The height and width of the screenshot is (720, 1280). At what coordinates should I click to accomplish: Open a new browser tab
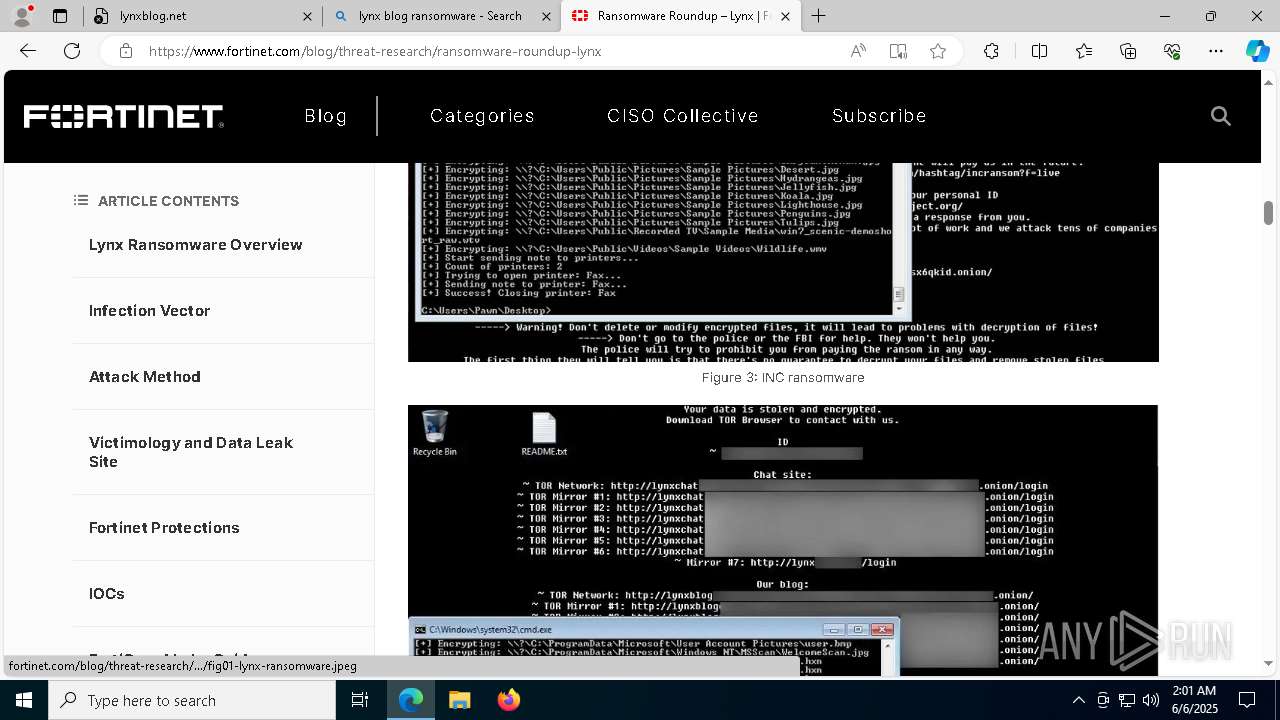point(819,16)
